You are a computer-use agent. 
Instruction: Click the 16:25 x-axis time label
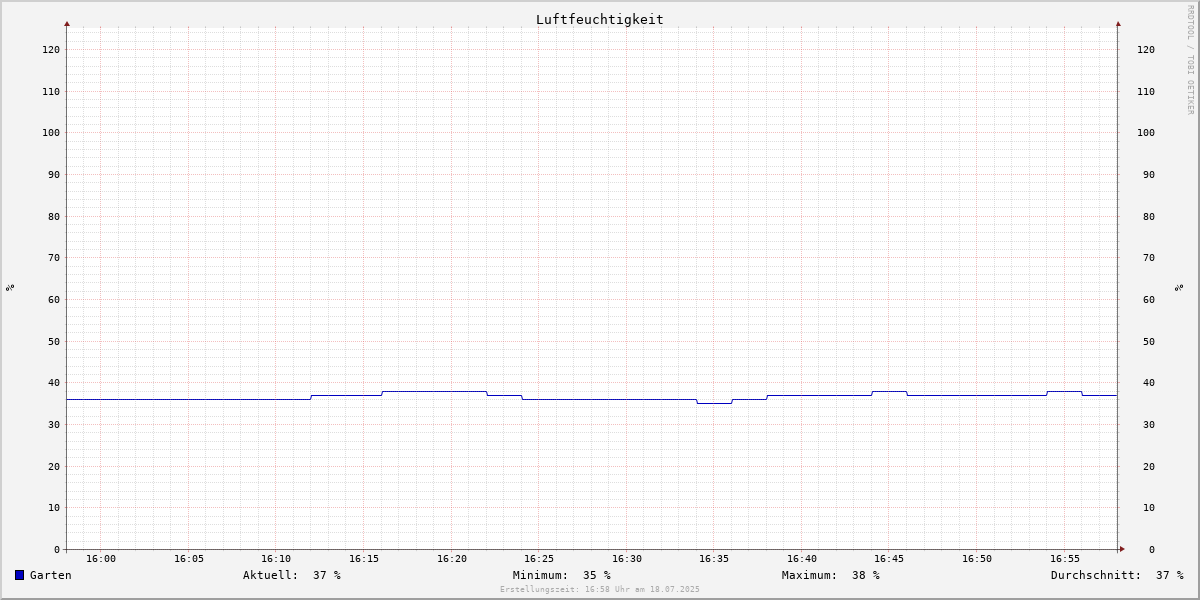pos(539,559)
